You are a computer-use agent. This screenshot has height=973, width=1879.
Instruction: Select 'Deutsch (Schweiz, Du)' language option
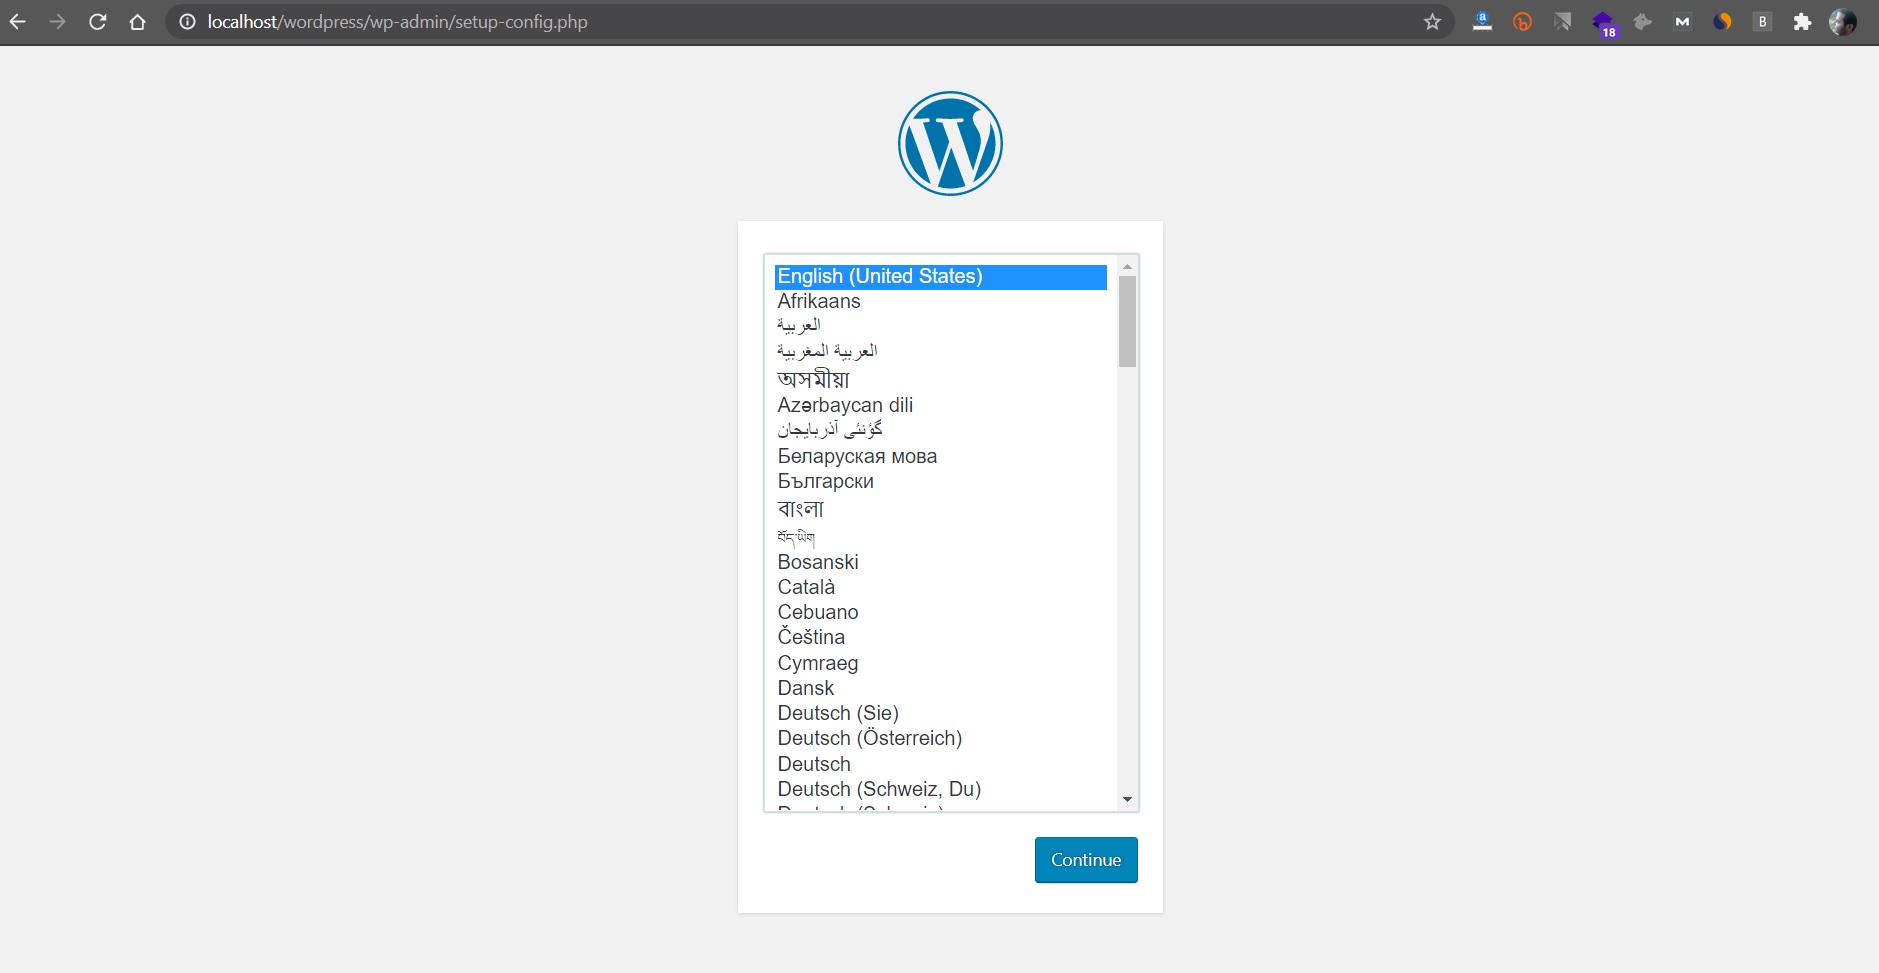point(941,790)
